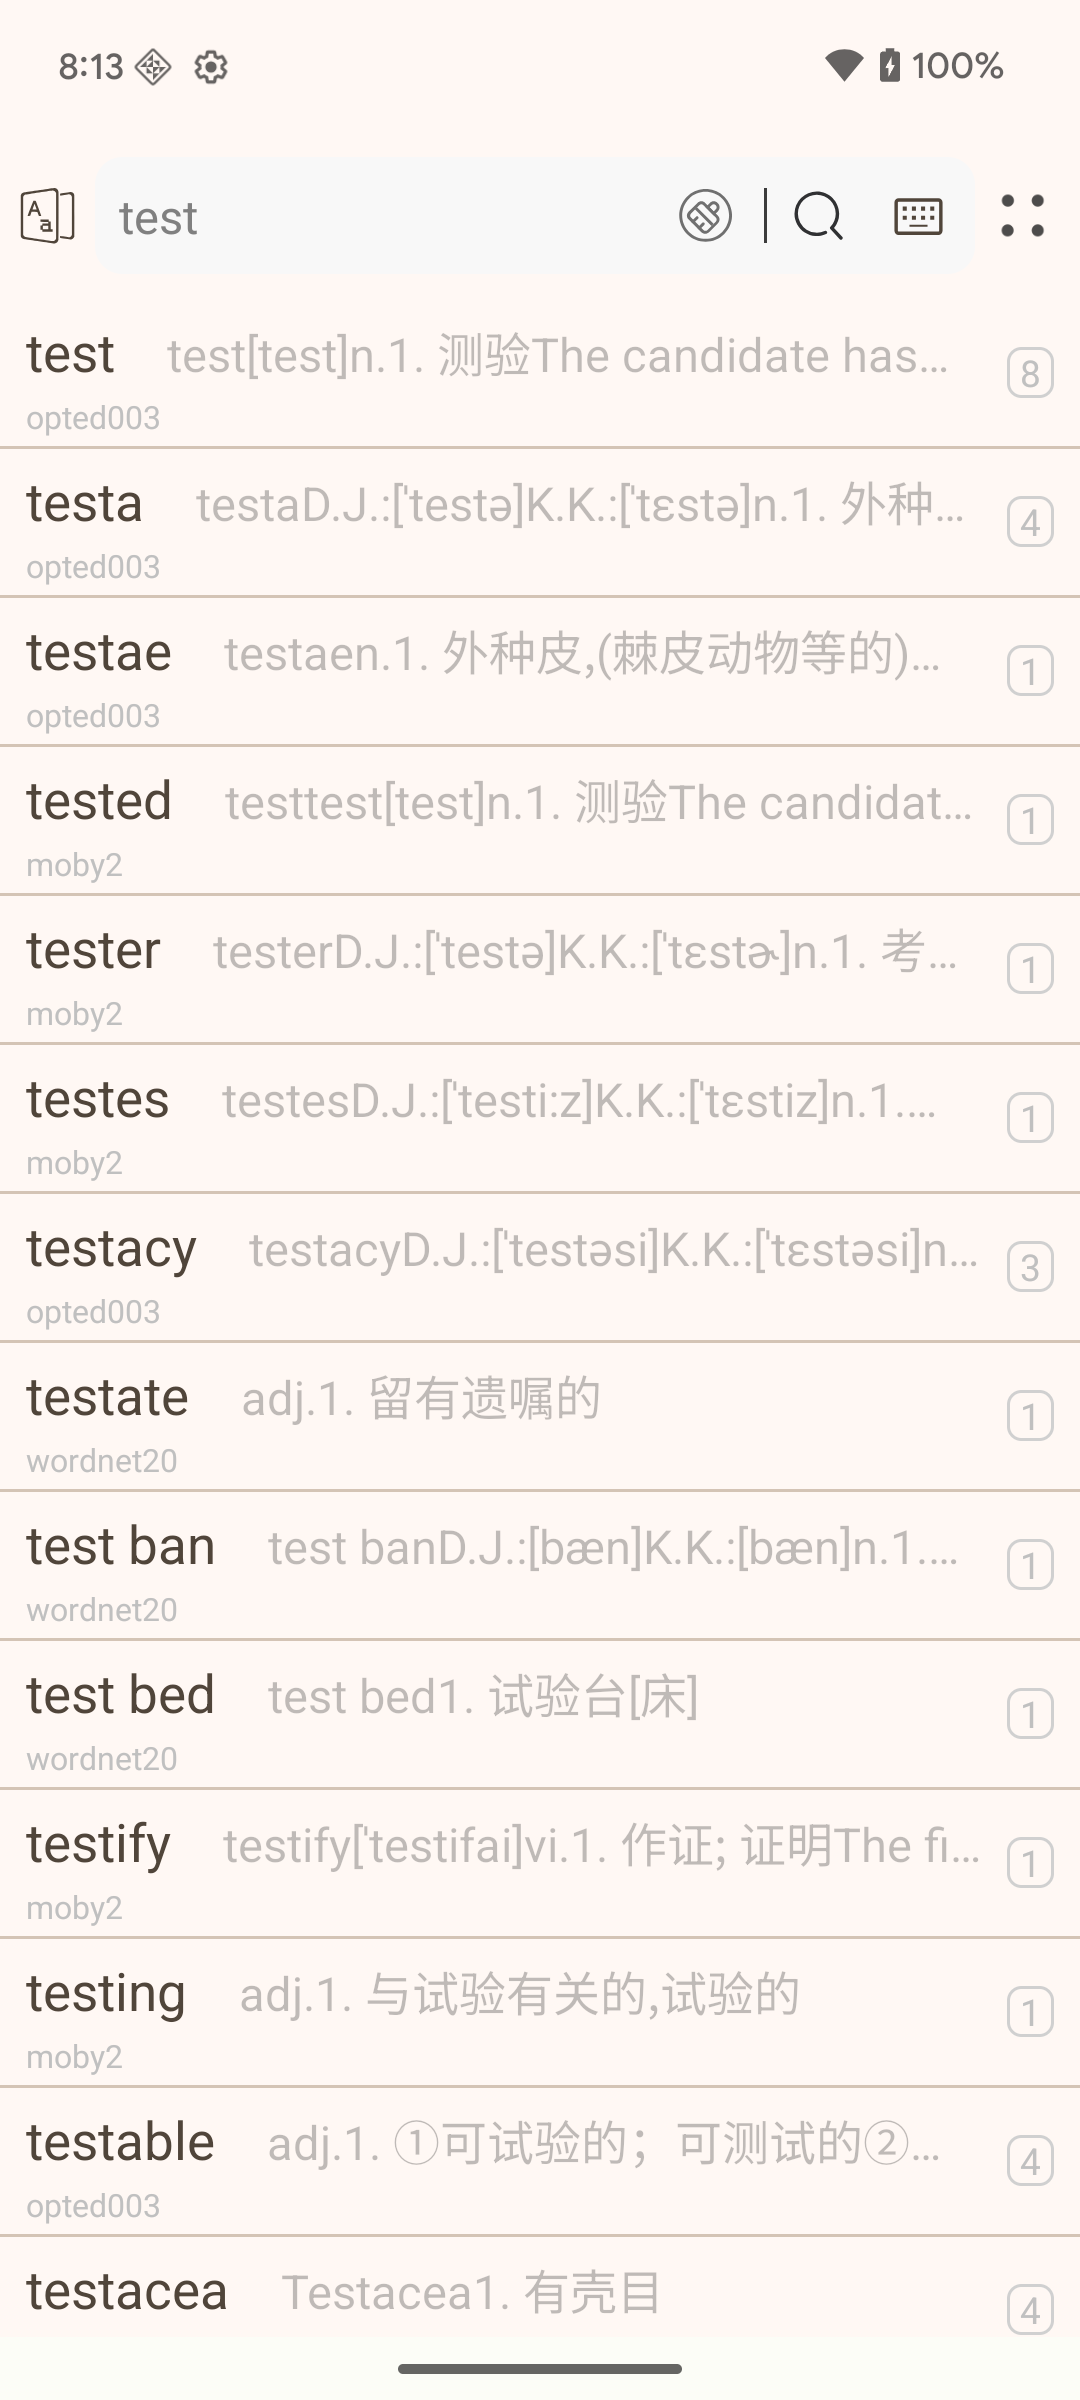Expand the 3 results badge for testacy
The height and width of the screenshot is (2400, 1080).
click(x=1030, y=1268)
